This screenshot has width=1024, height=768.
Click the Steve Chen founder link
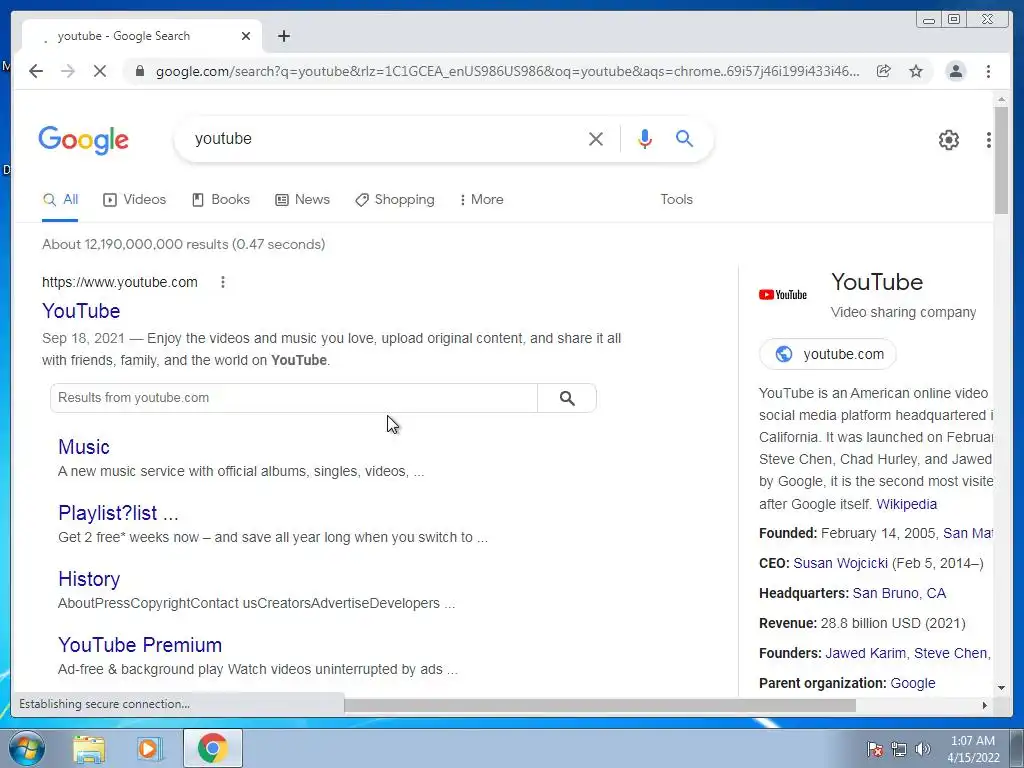[950, 653]
